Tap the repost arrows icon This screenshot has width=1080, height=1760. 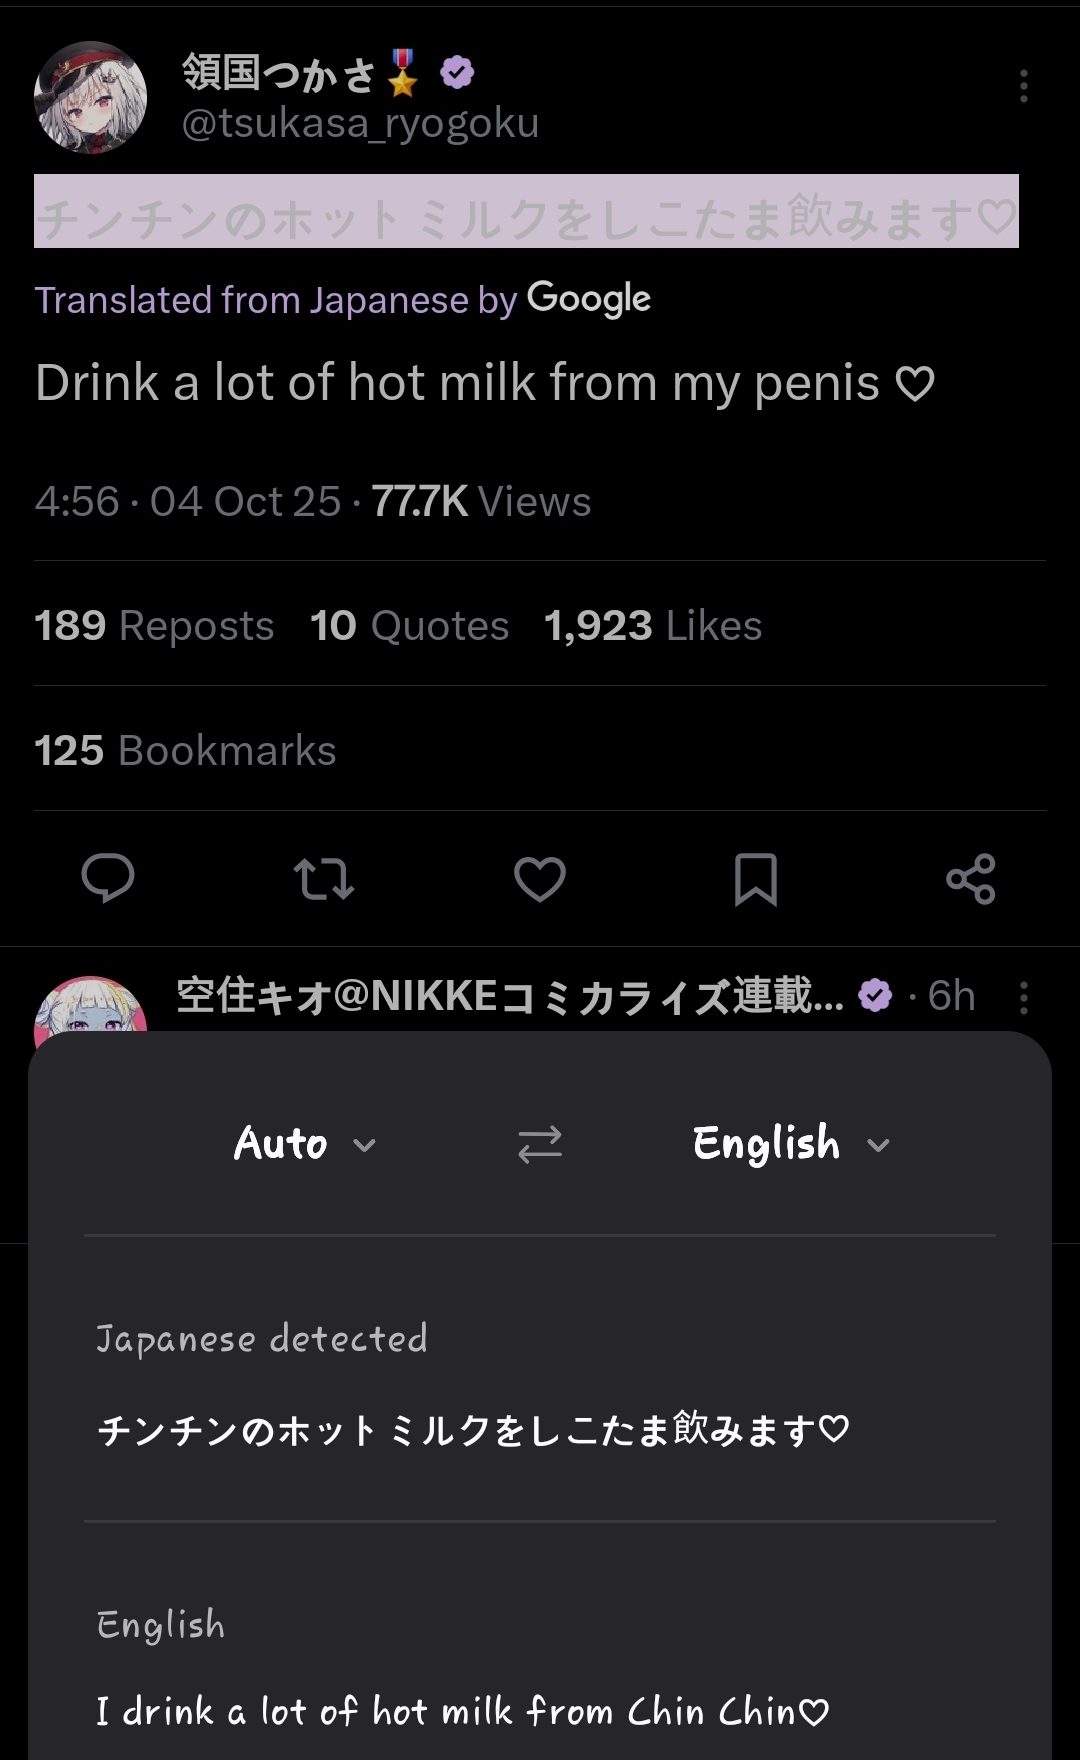click(x=324, y=879)
